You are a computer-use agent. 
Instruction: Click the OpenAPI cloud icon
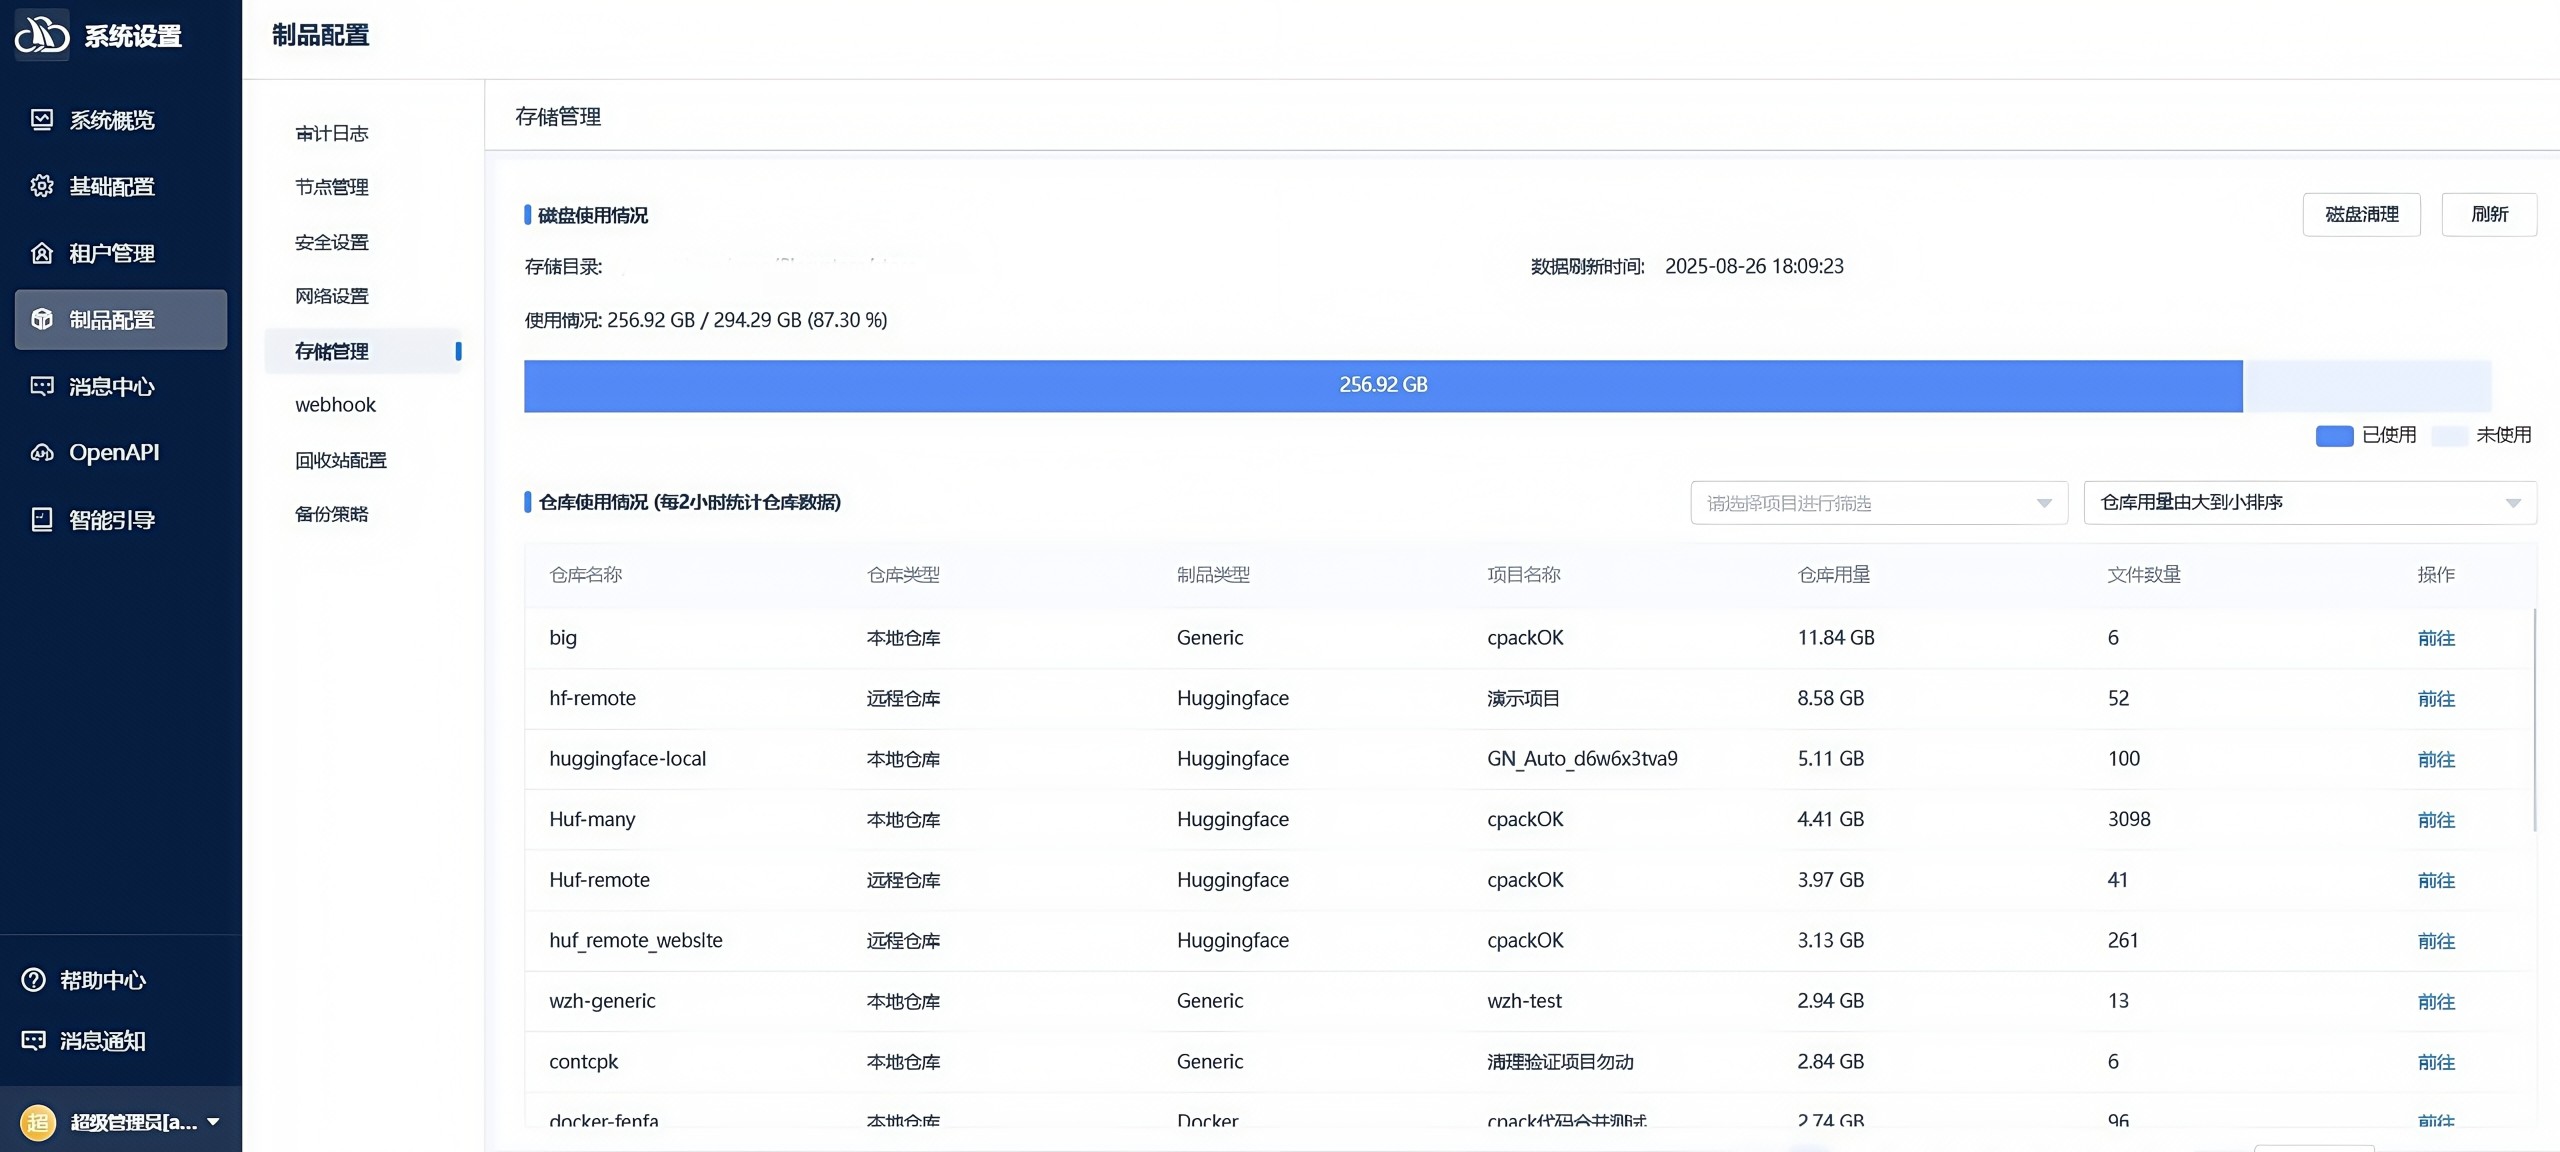point(42,453)
